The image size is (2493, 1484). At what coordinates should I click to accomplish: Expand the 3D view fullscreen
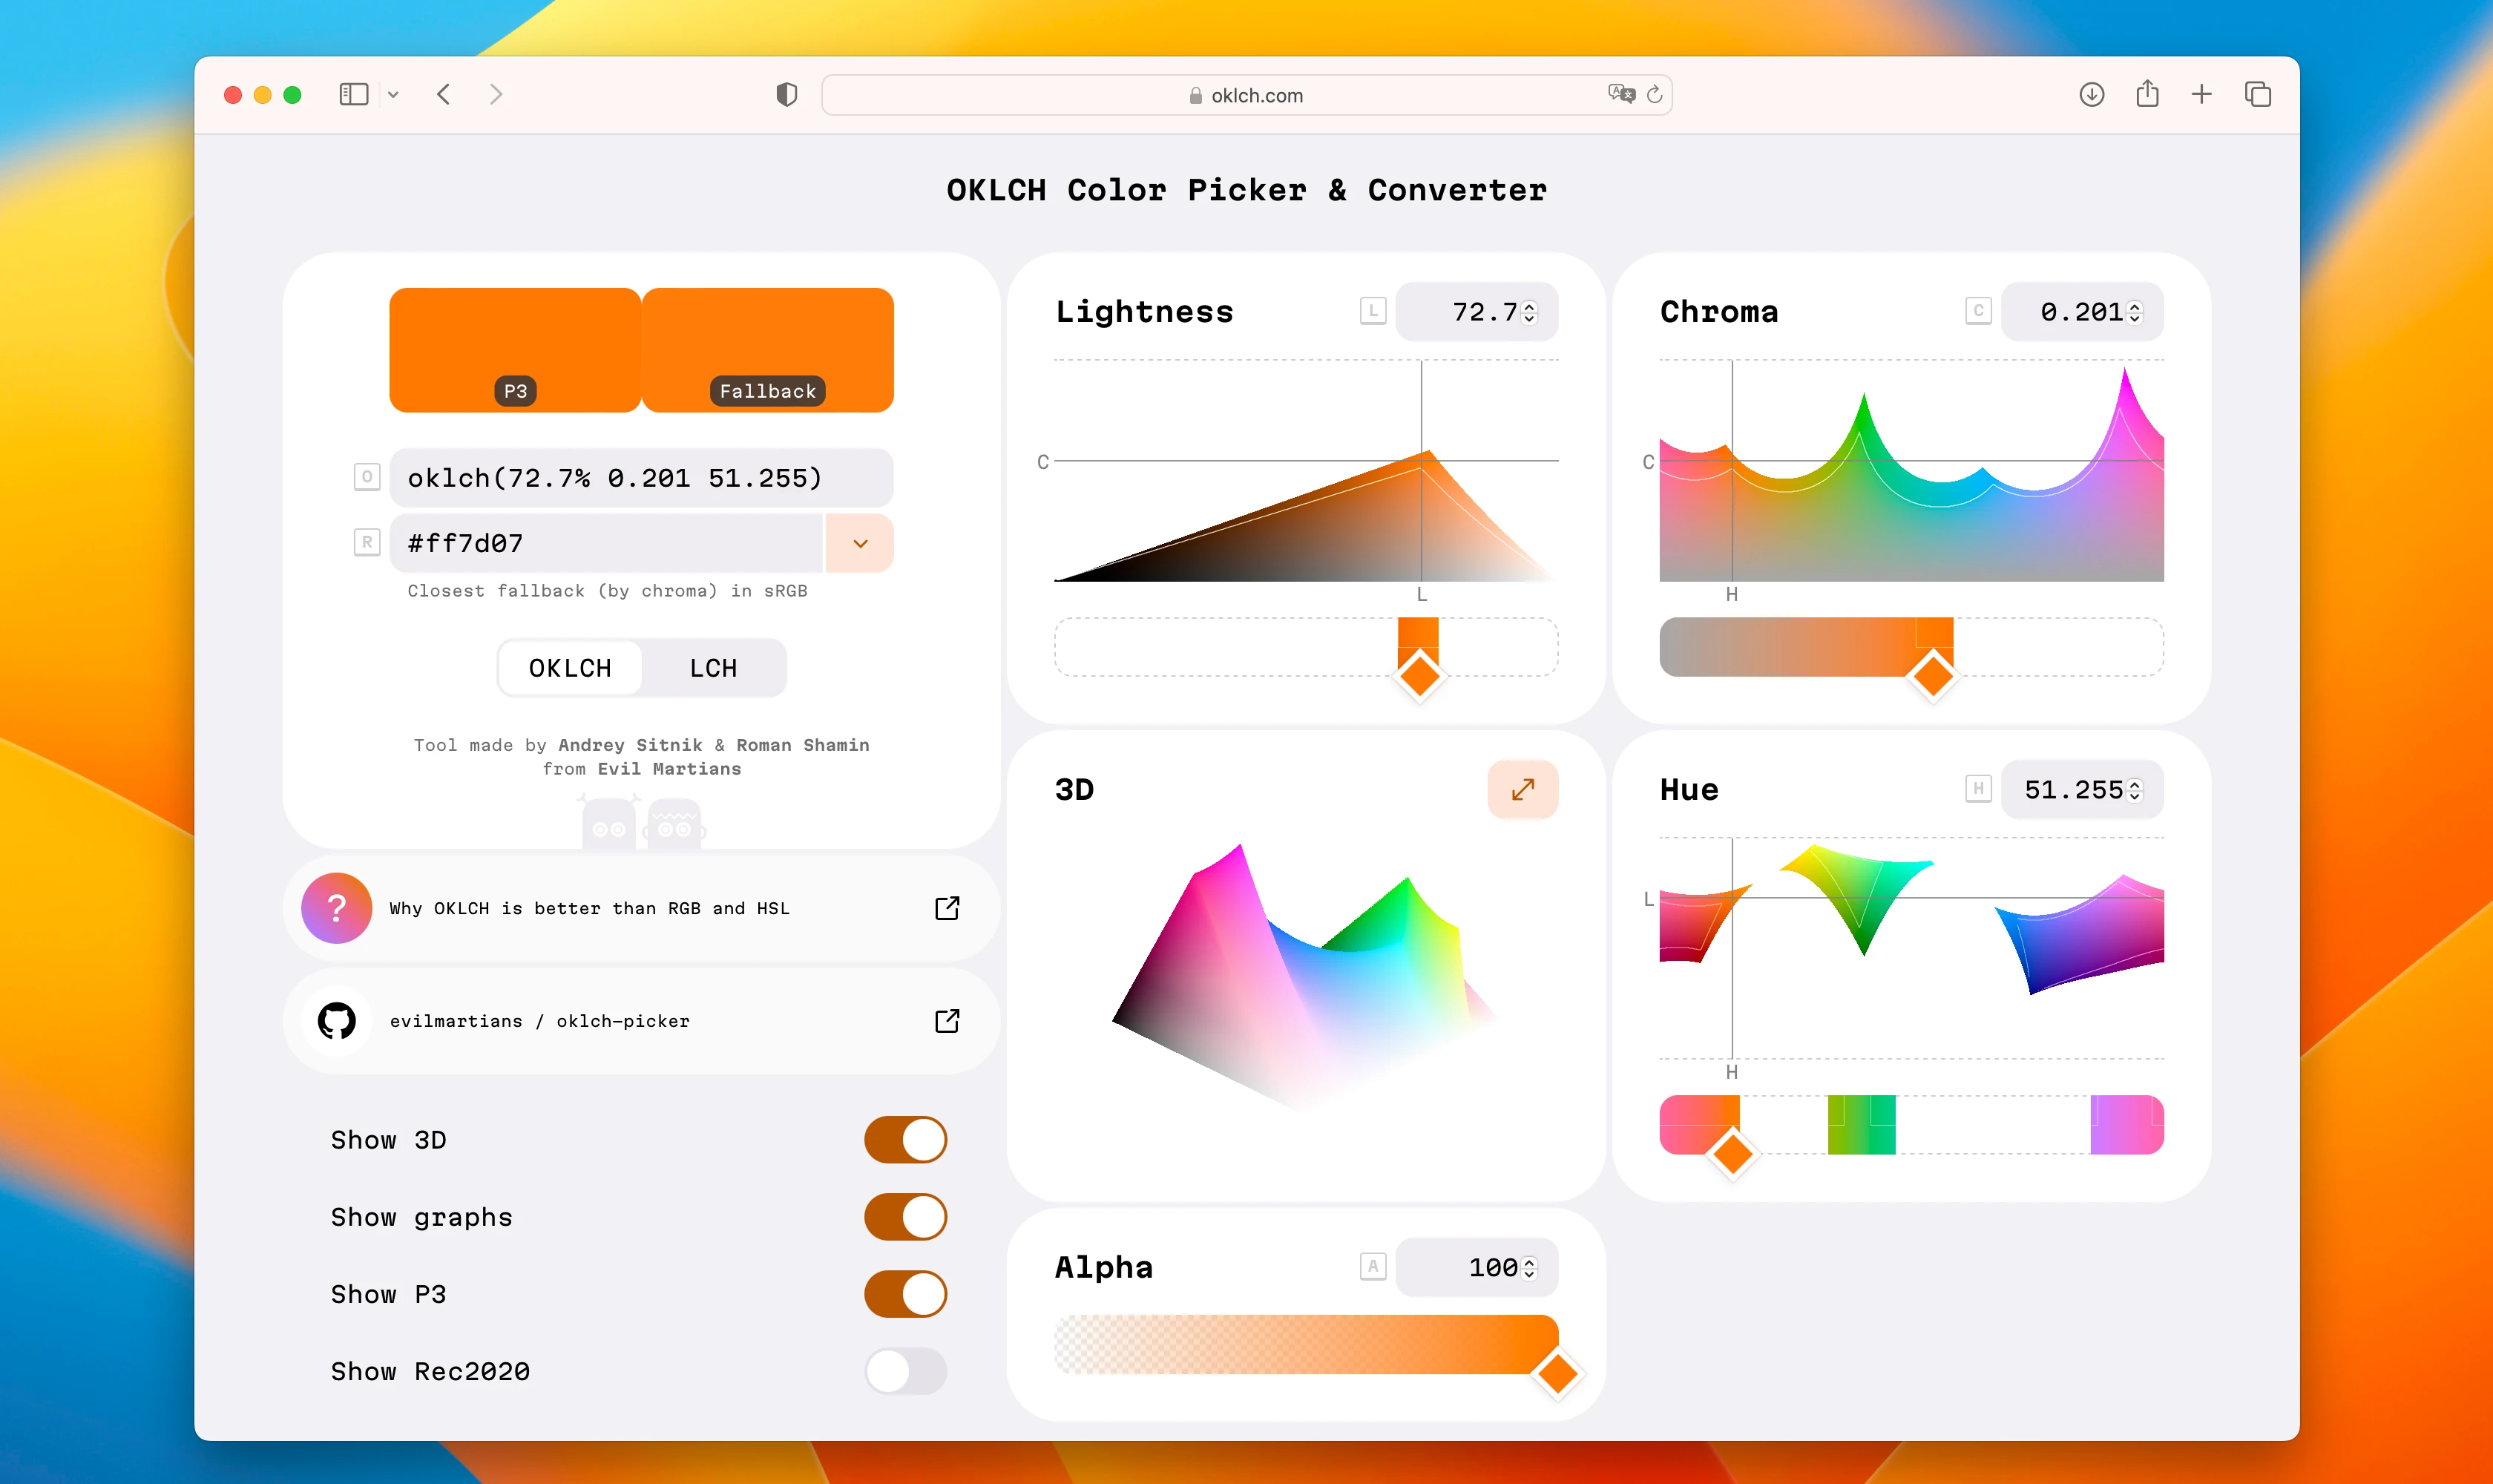(1522, 790)
